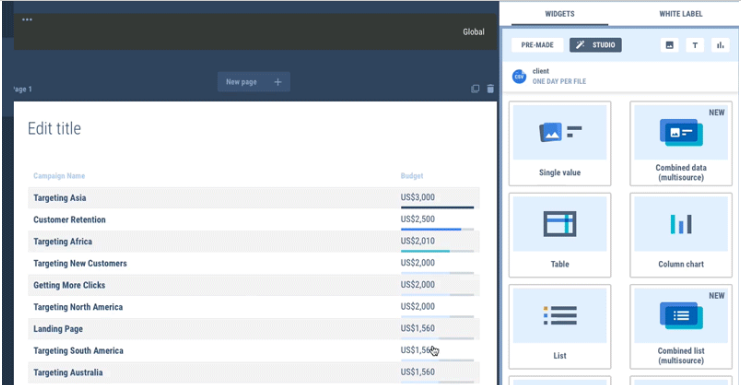The height and width of the screenshot is (385, 741).
Task: Add a Single value widget
Action: 560,143
